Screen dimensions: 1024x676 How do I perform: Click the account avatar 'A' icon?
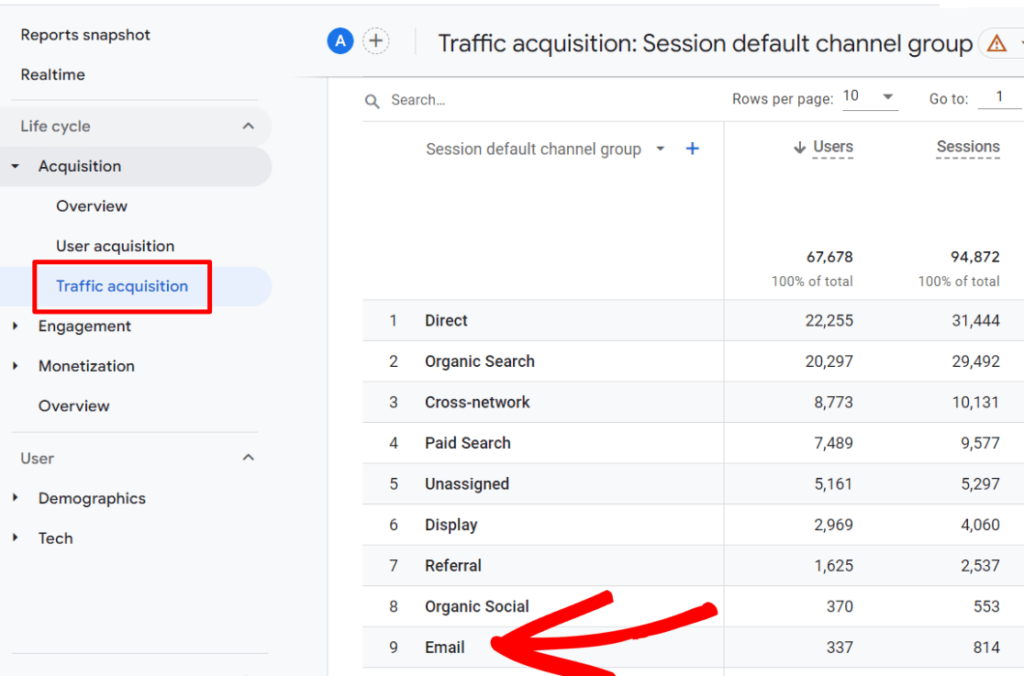[340, 40]
